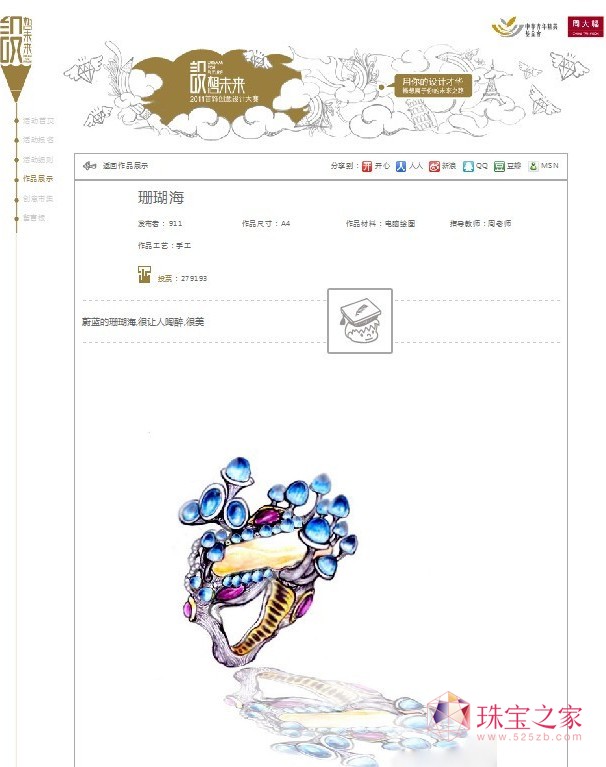Click the 返回作品展示 link
This screenshot has height=767, width=606.
(x=125, y=166)
